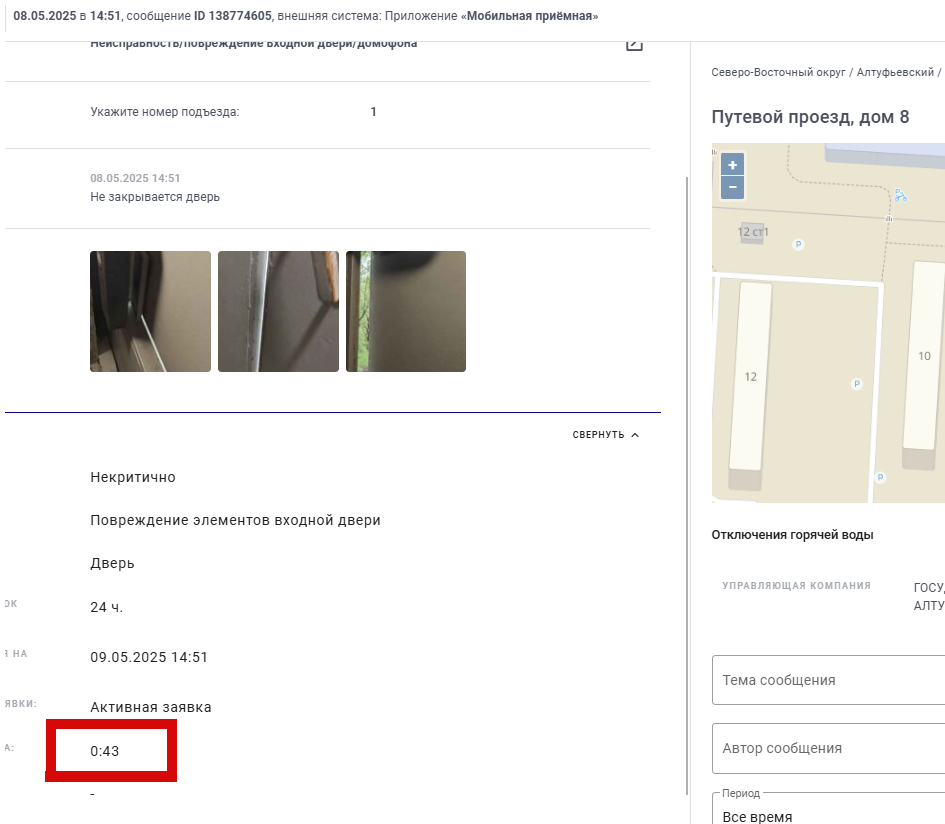Click building 12 on the map

click(750, 377)
